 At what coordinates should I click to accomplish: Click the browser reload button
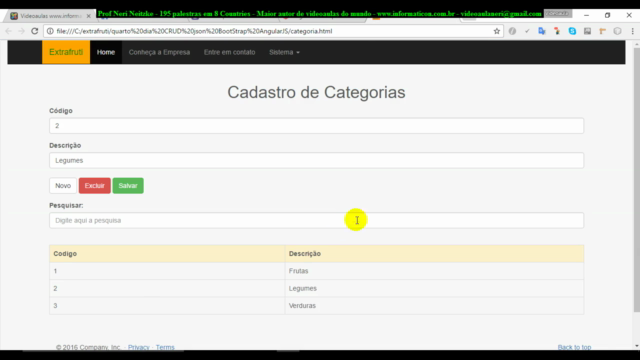35,31
